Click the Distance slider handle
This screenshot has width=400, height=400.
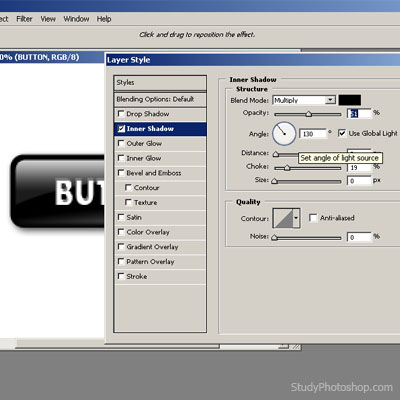point(276,154)
